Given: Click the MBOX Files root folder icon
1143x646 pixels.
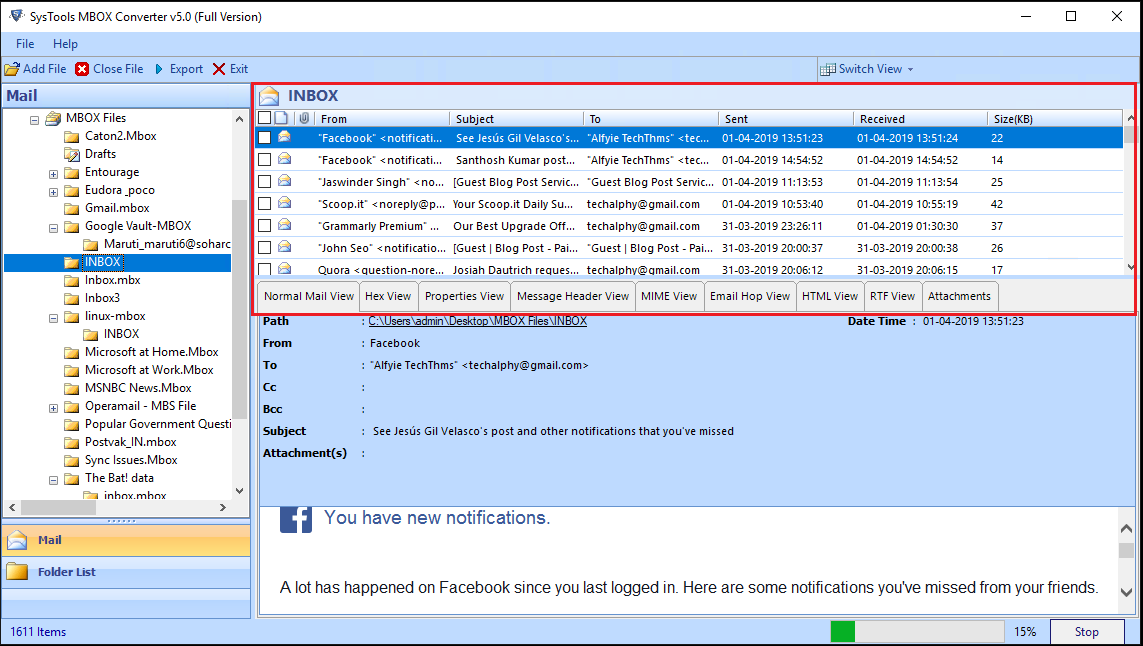Looking at the screenshot, I should (53, 118).
